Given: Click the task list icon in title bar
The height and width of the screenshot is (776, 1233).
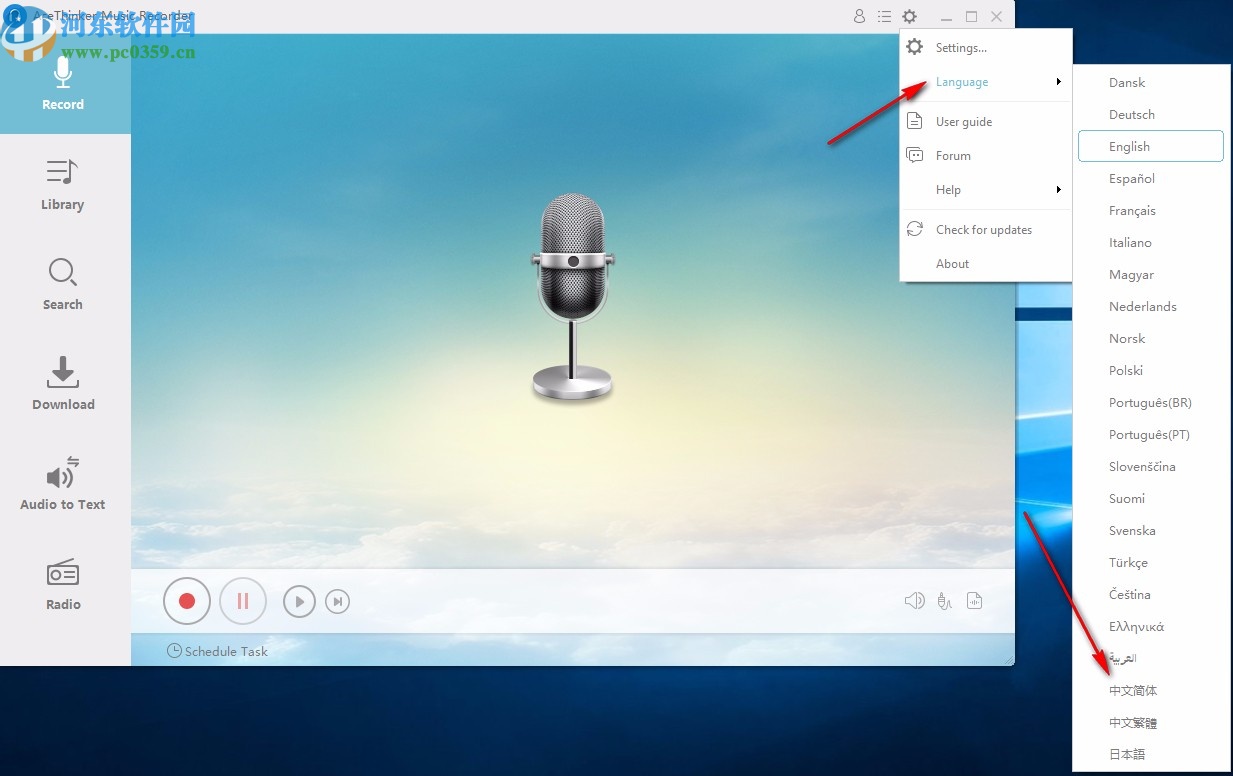Looking at the screenshot, I should [x=884, y=16].
